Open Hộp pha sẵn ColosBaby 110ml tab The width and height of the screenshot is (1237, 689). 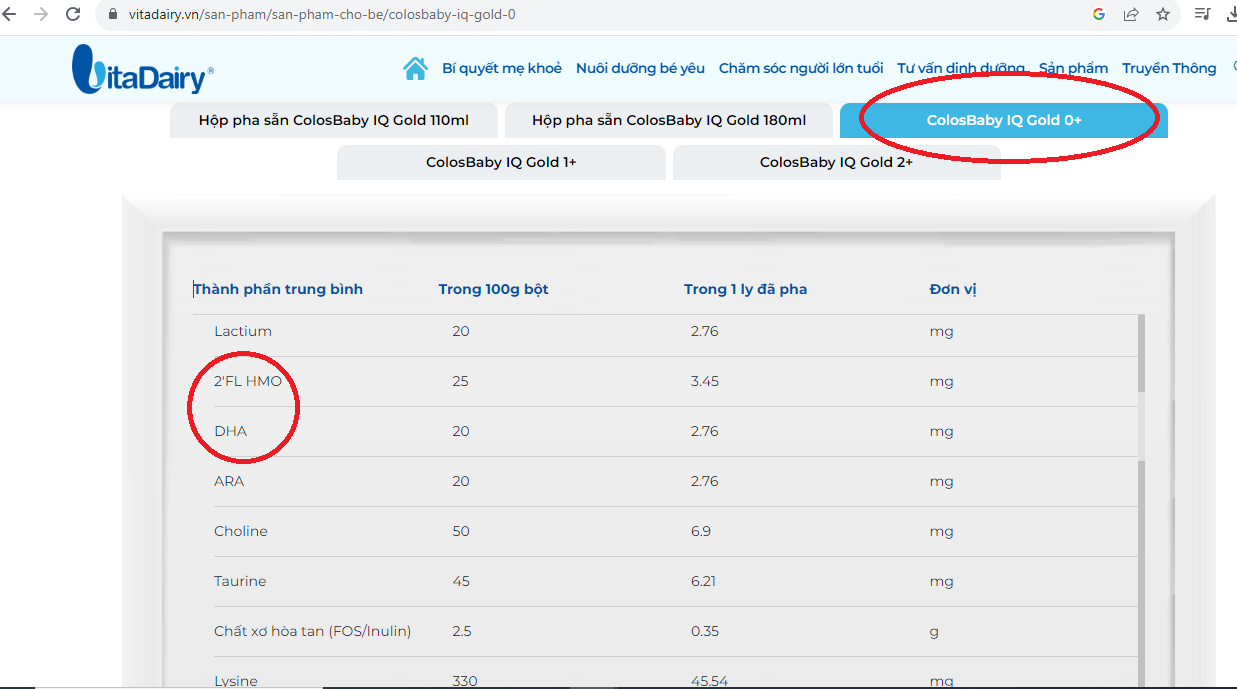333,120
